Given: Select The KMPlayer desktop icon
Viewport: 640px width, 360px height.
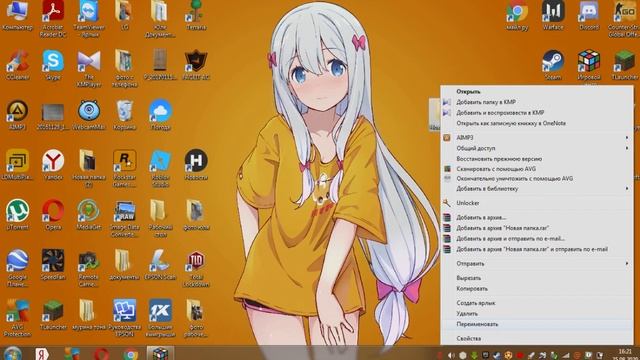Looking at the screenshot, I should pos(89,69).
